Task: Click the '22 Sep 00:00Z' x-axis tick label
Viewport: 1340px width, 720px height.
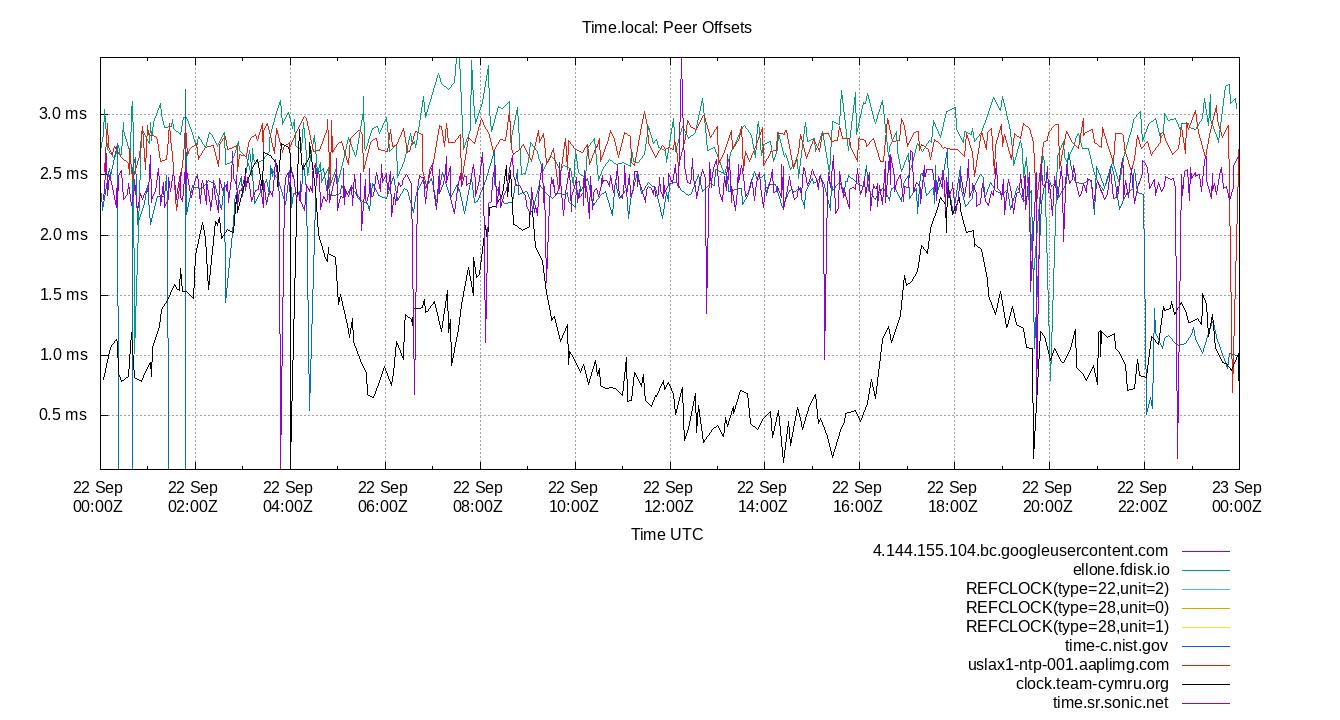Action: [x=97, y=497]
